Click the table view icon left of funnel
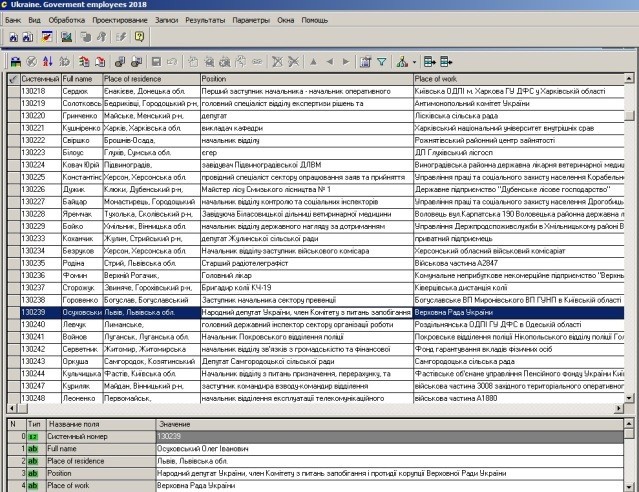639x492 pixels. (x=364, y=62)
